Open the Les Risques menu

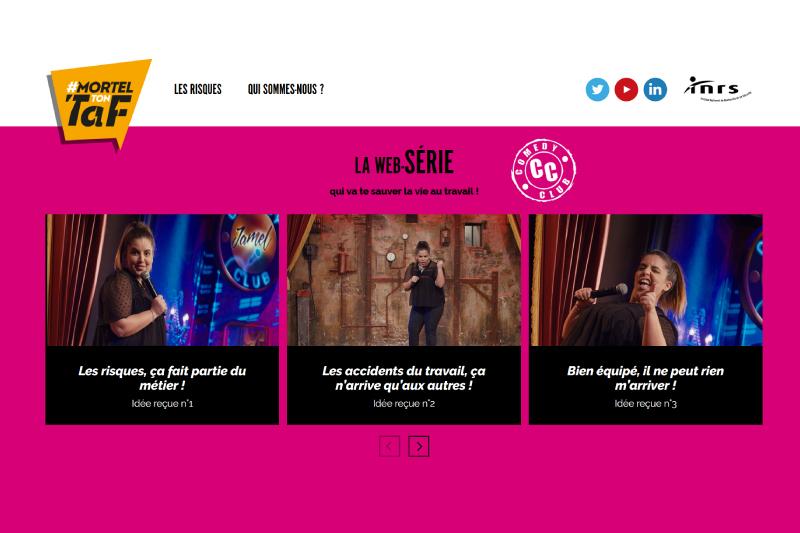tap(198, 89)
